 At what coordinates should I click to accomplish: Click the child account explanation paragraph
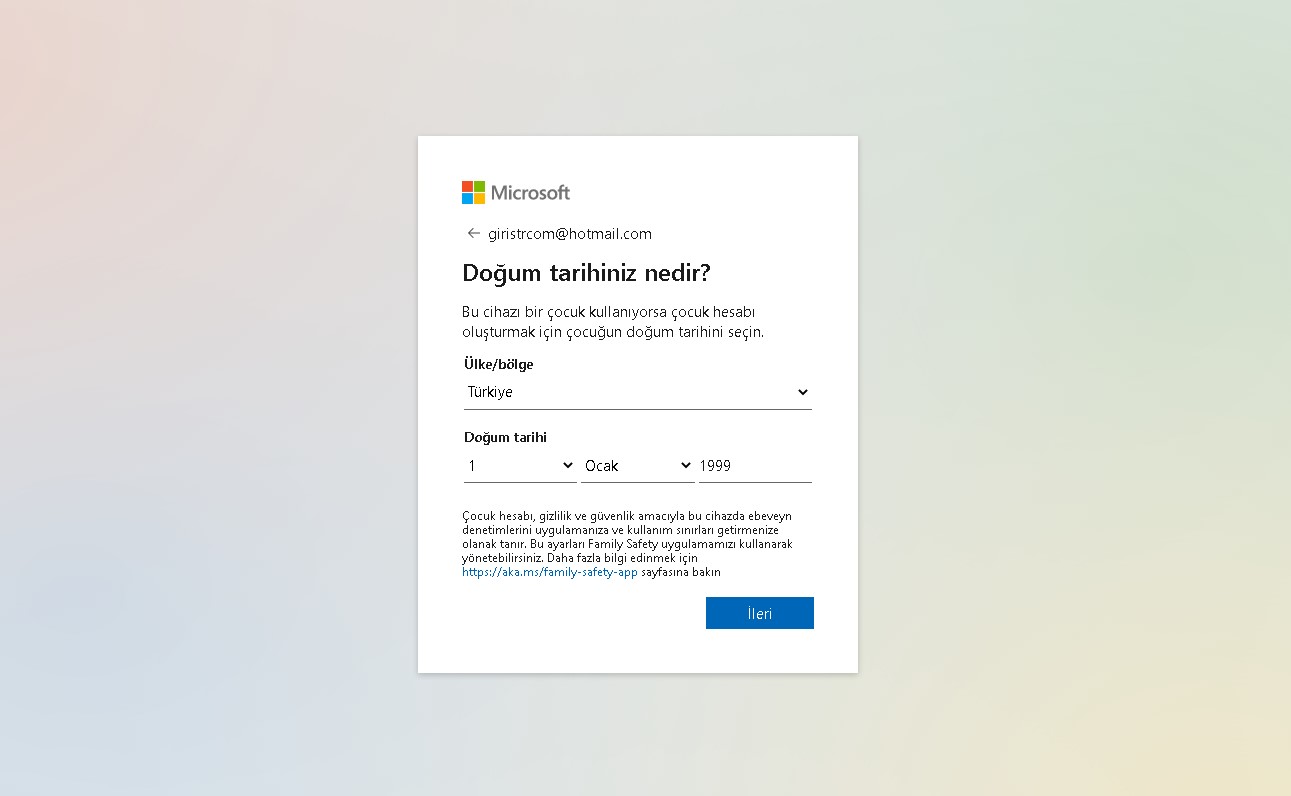pos(627,540)
